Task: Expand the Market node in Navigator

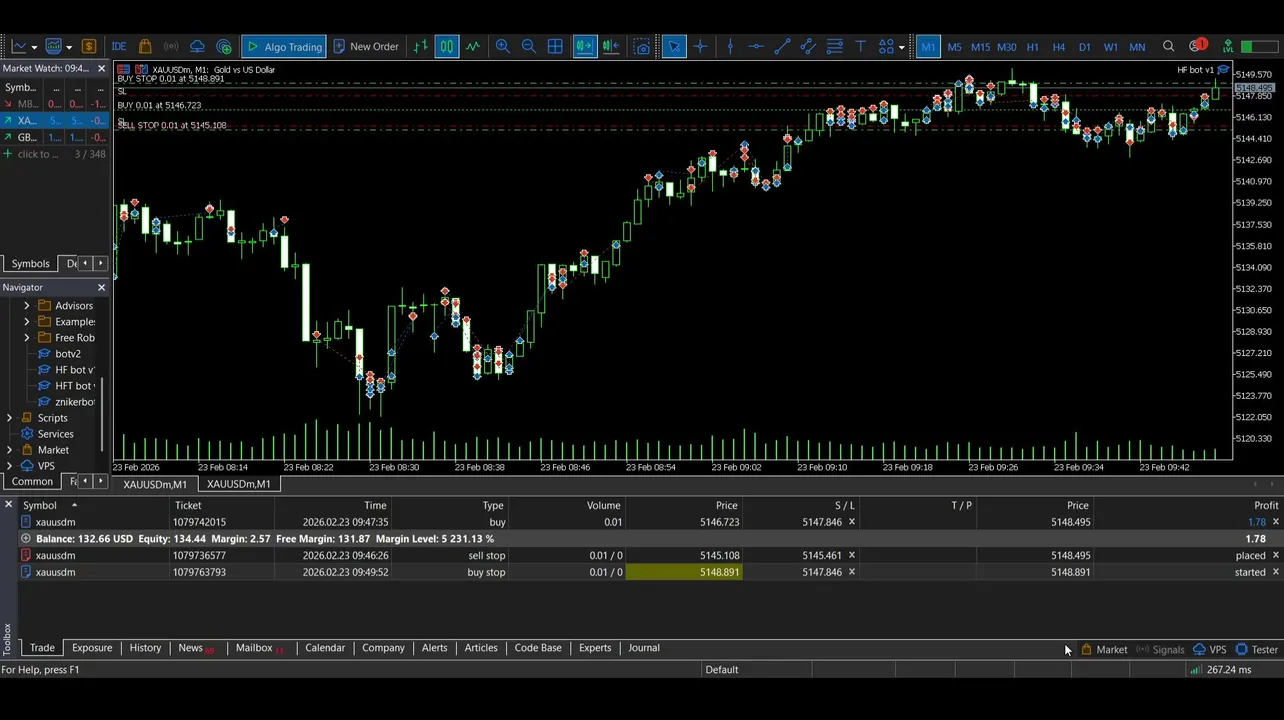Action: [x=10, y=449]
